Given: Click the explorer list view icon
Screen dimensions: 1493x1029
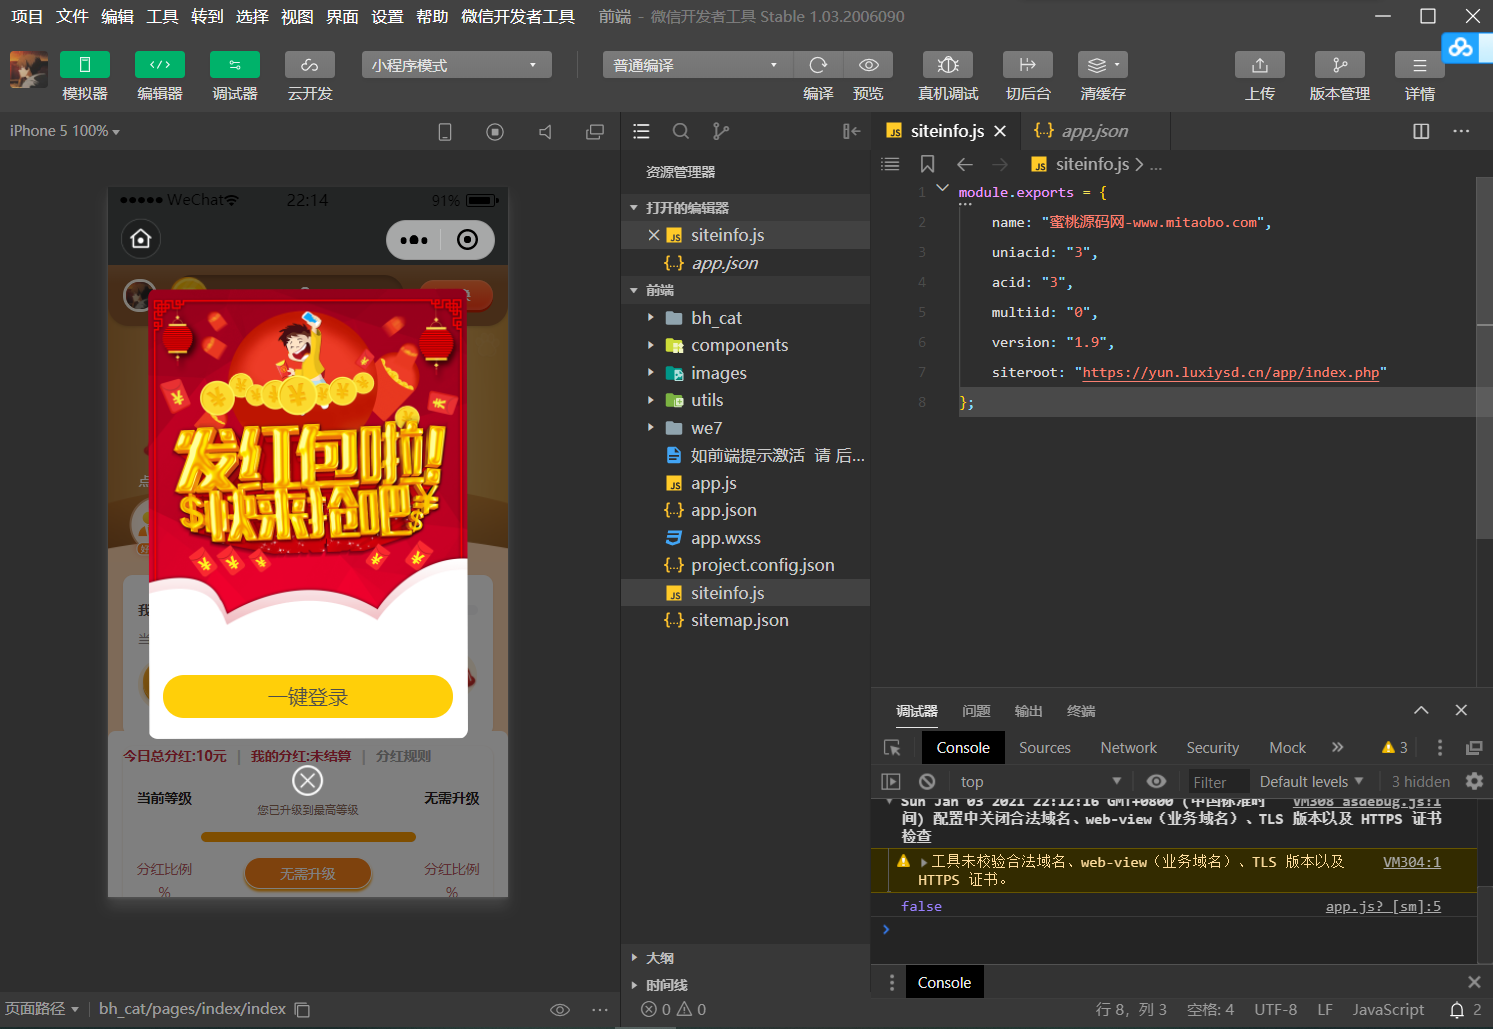Looking at the screenshot, I should coord(642,131).
